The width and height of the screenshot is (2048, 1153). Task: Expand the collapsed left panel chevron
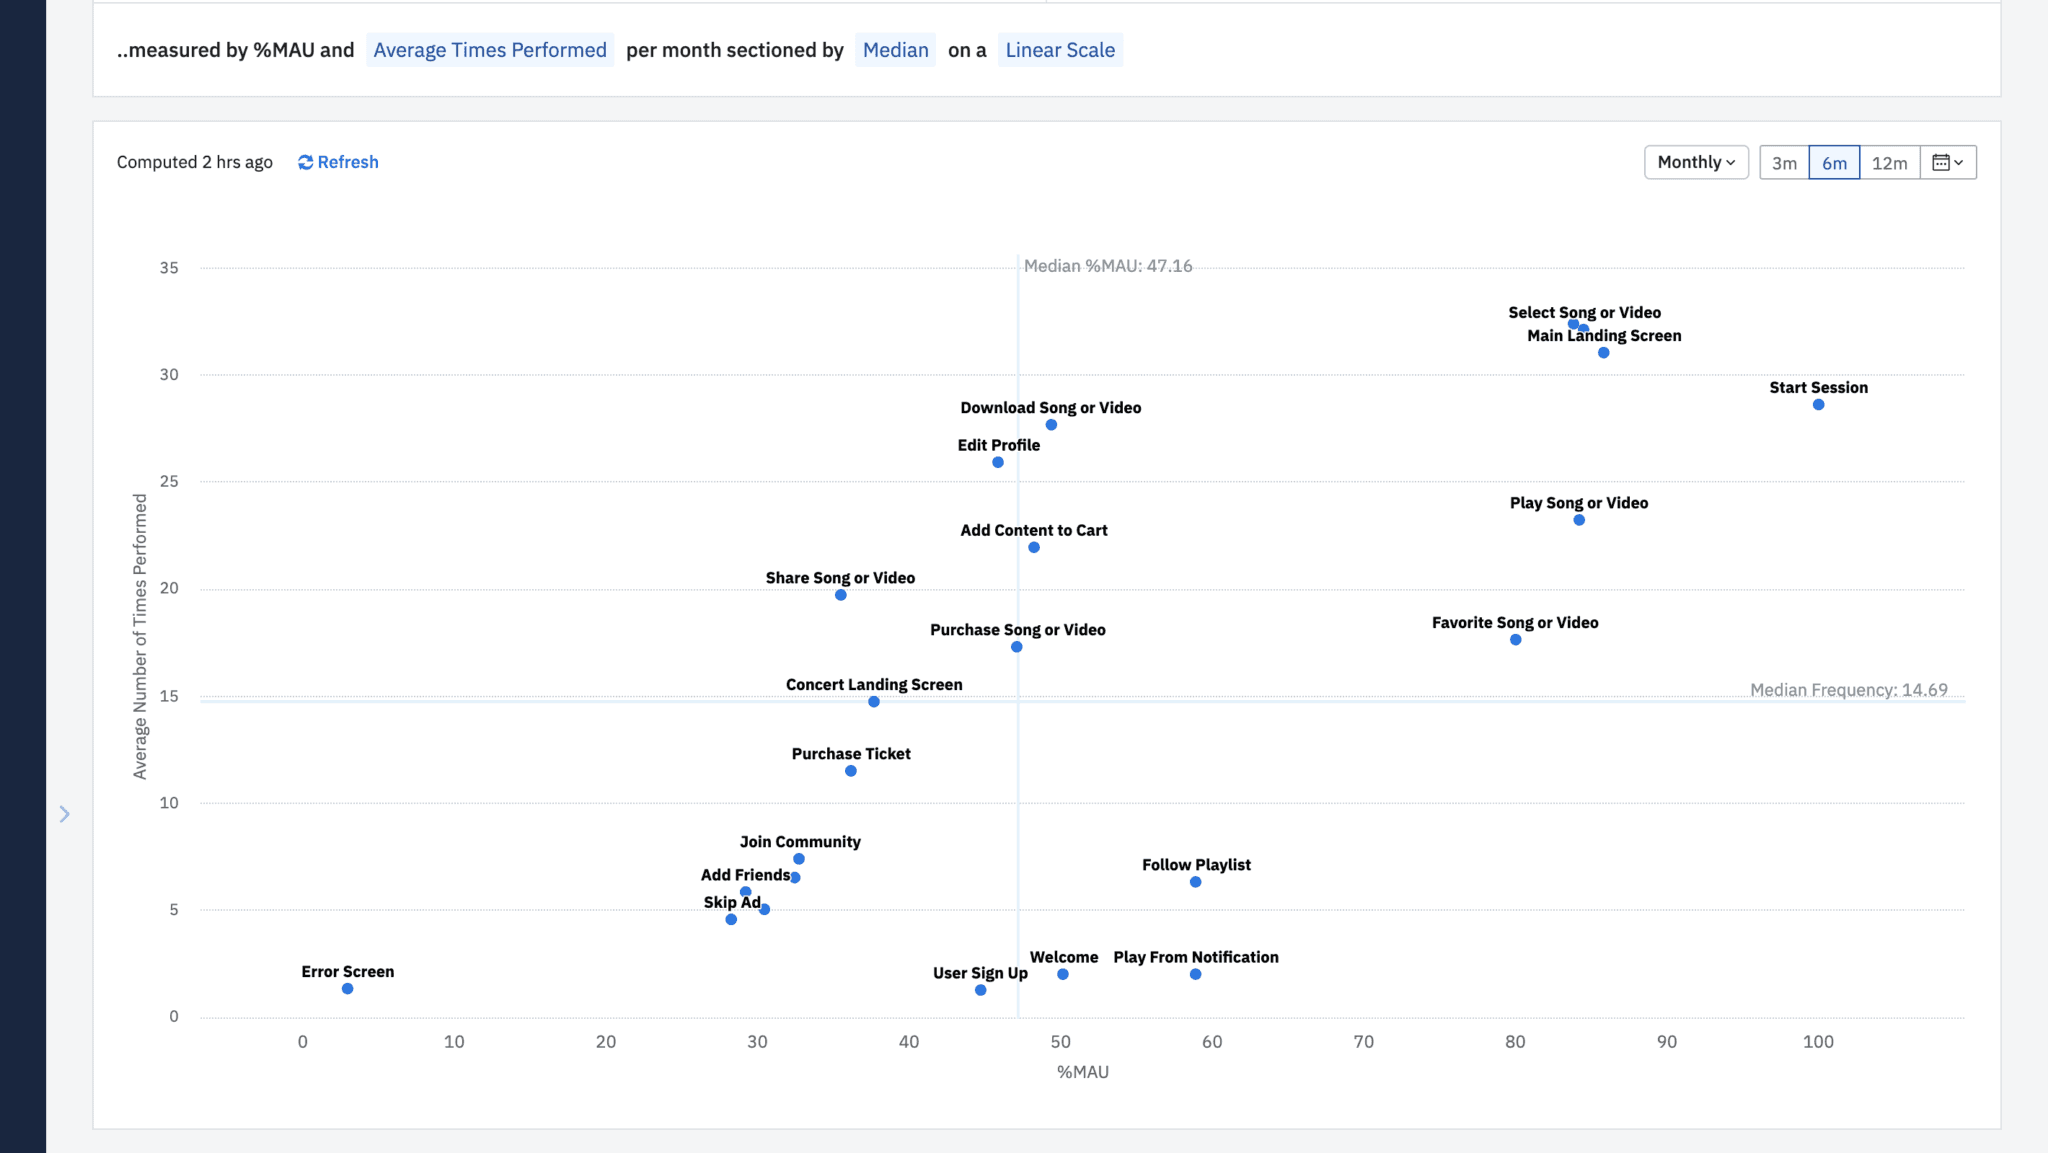click(64, 814)
